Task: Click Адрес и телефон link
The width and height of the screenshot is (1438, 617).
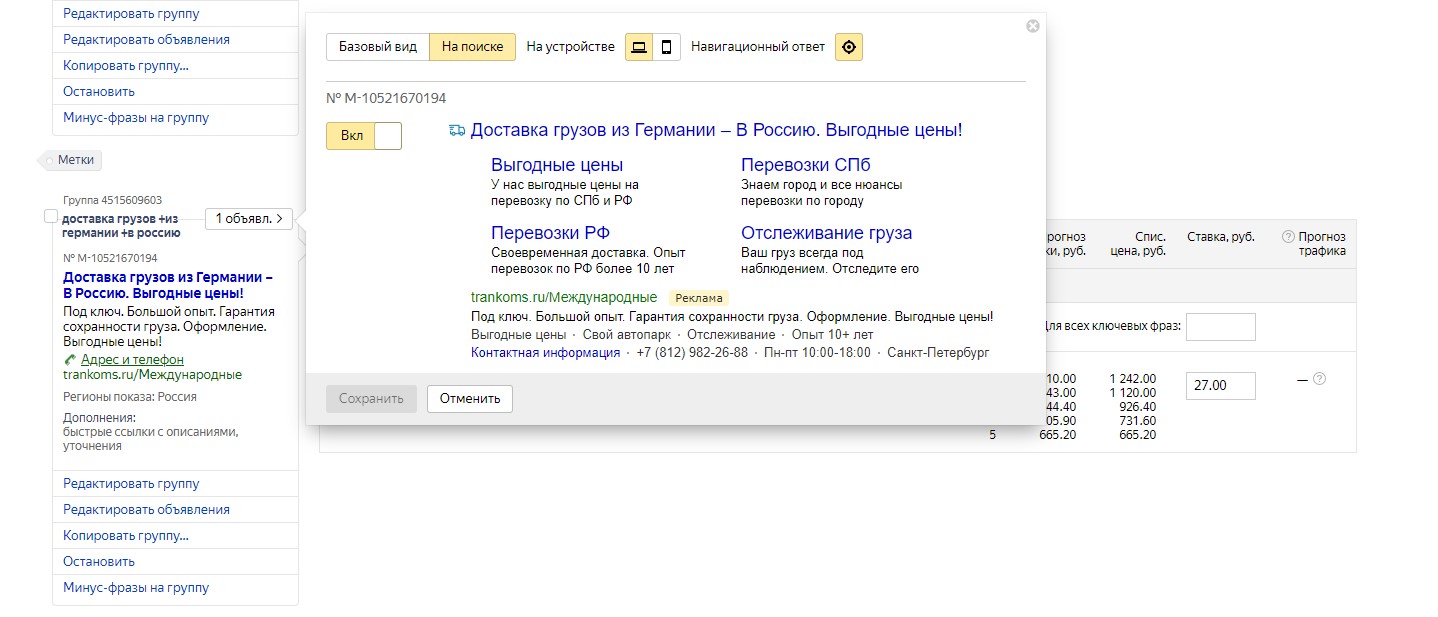Action: click(x=132, y=360)
